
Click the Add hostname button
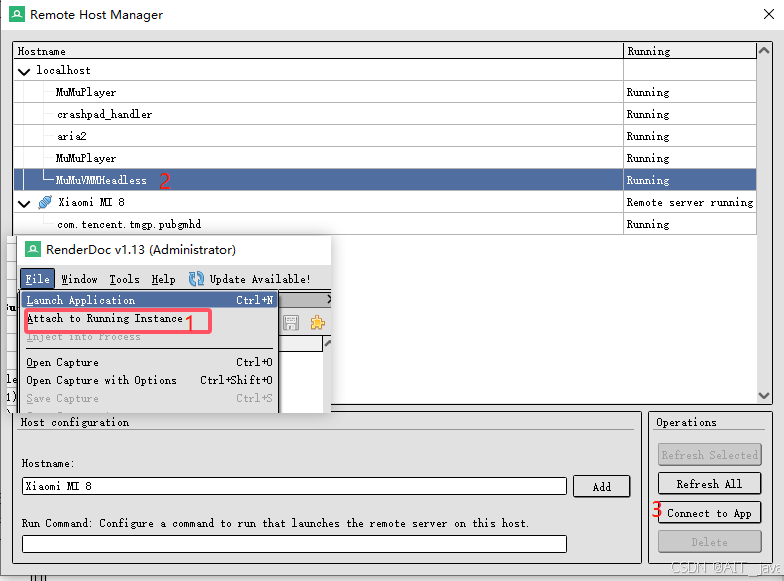[x=602, y=486]
